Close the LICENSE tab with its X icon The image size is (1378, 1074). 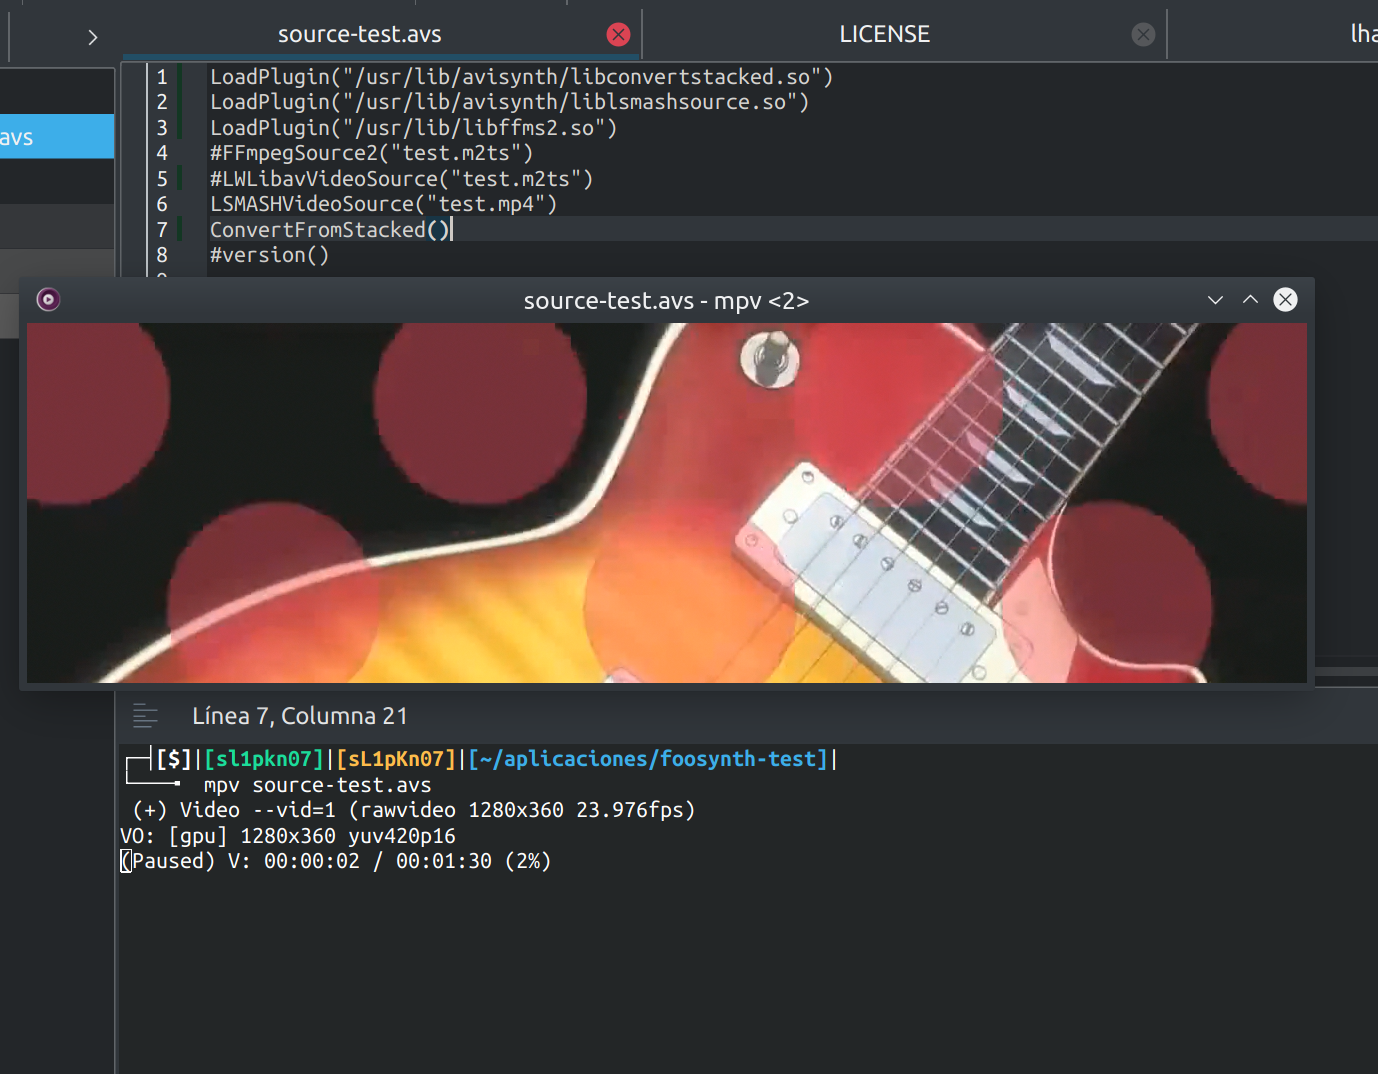pyautogui.click(x=1142, y=34)
